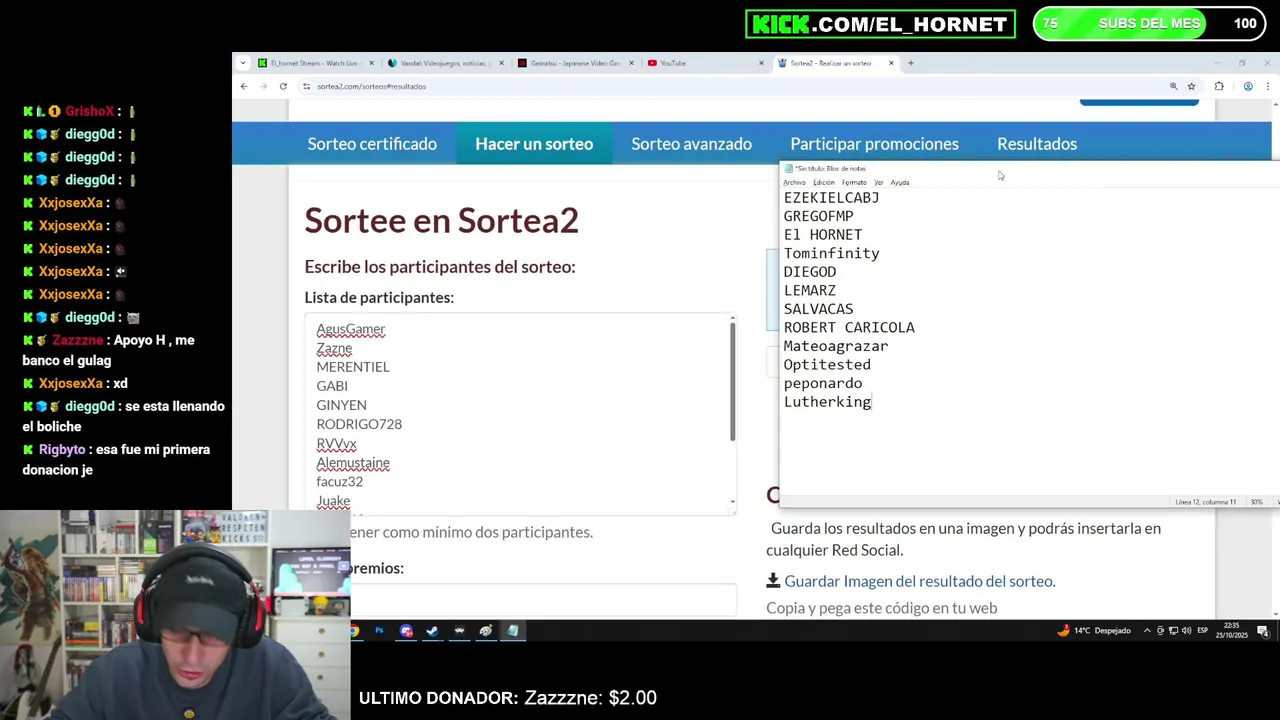Click participant MERENTIEL in the list
Image resolution: width=1280 pixels, height=720 pixels.
point(353,367)
